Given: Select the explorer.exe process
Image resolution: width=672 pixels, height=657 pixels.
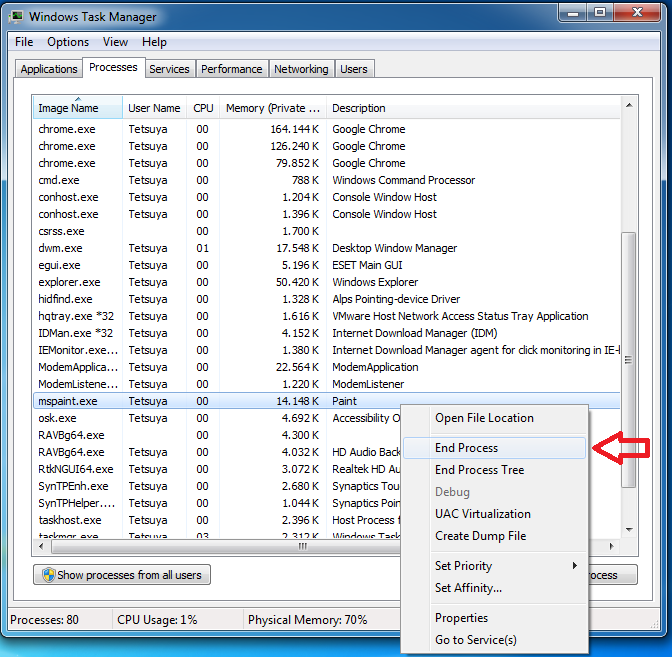Looking at the screenshot, I should (x=327, y=282).
